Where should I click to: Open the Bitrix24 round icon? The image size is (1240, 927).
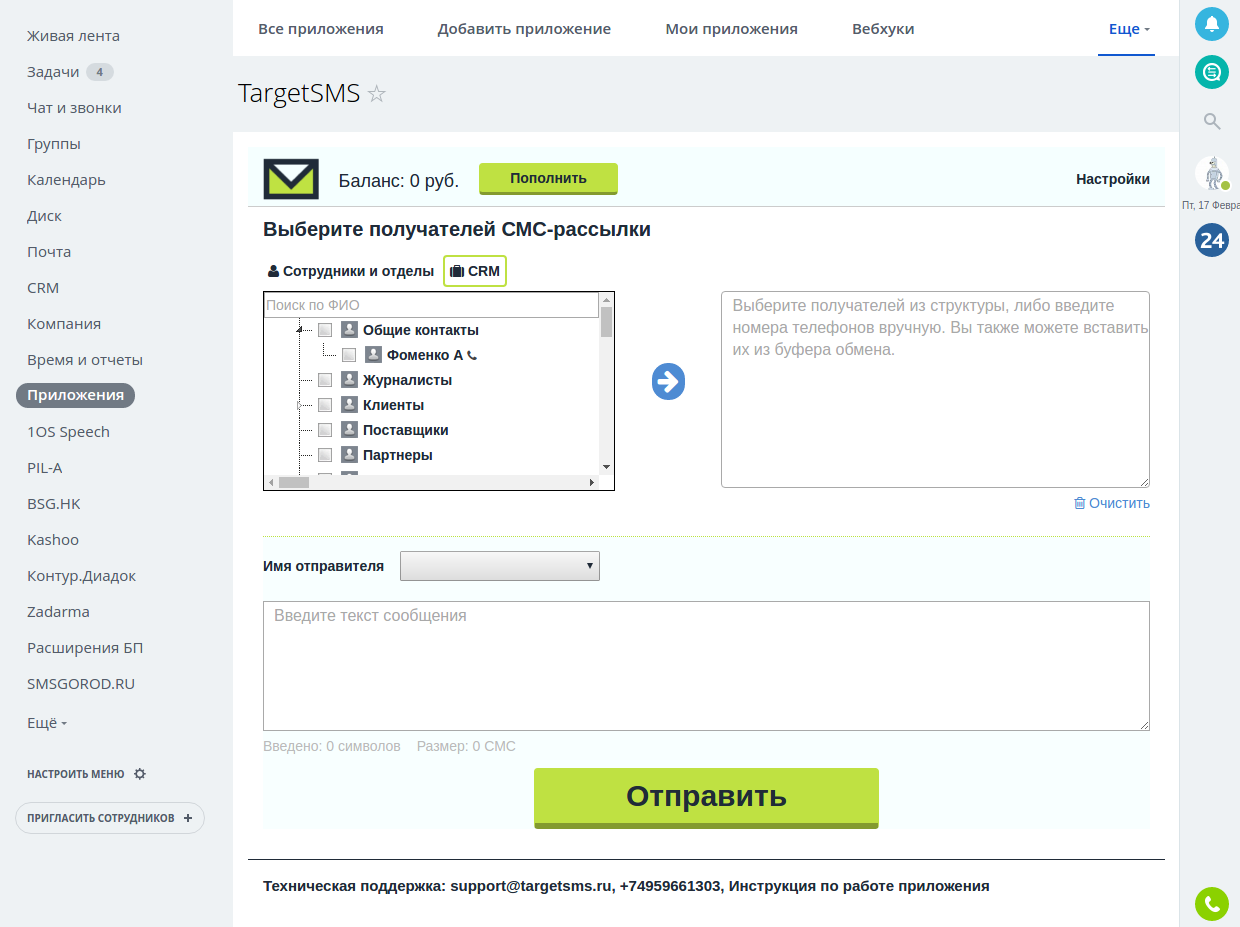pos(1212,240)
